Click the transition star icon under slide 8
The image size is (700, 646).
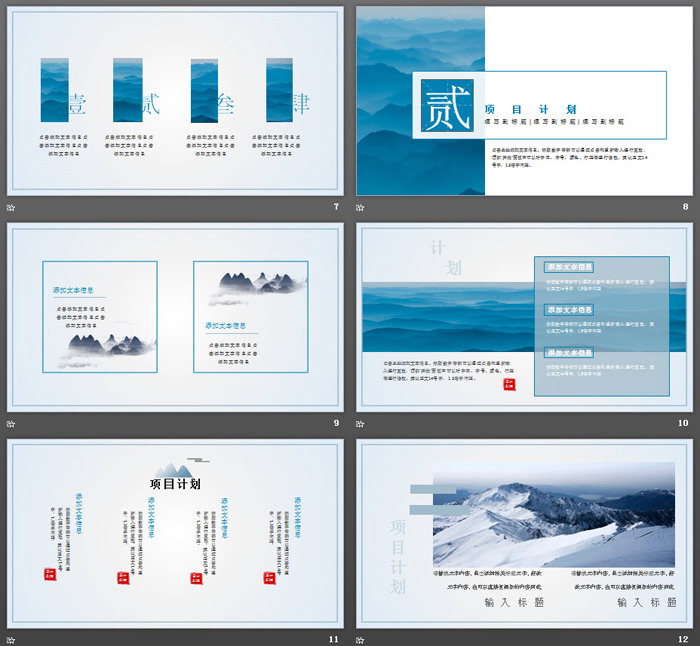361,207
